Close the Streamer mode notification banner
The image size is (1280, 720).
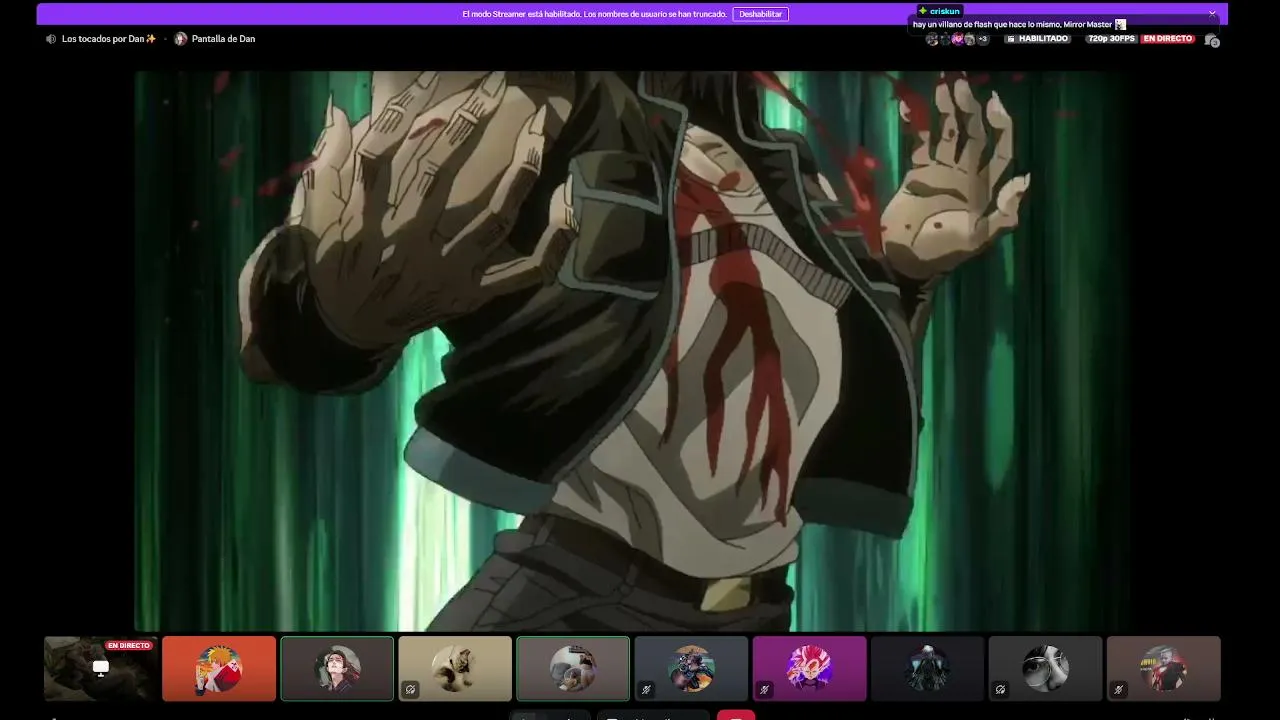click(x=1212, y=14)
